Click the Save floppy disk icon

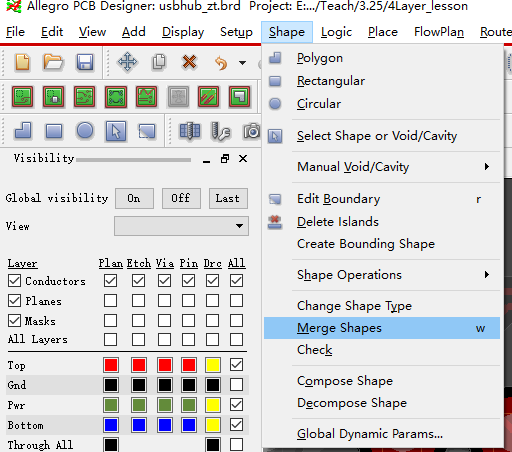click(x=85, y=62)
